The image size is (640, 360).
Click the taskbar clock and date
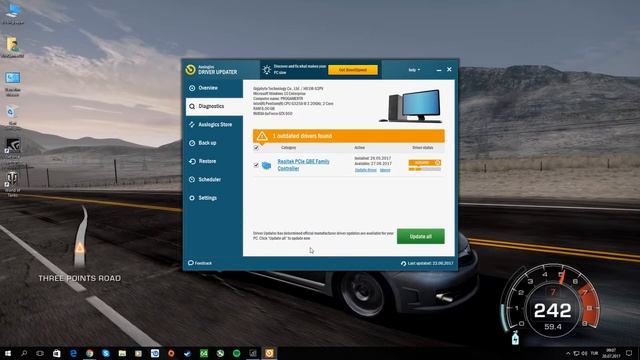(x=611, y=353)
